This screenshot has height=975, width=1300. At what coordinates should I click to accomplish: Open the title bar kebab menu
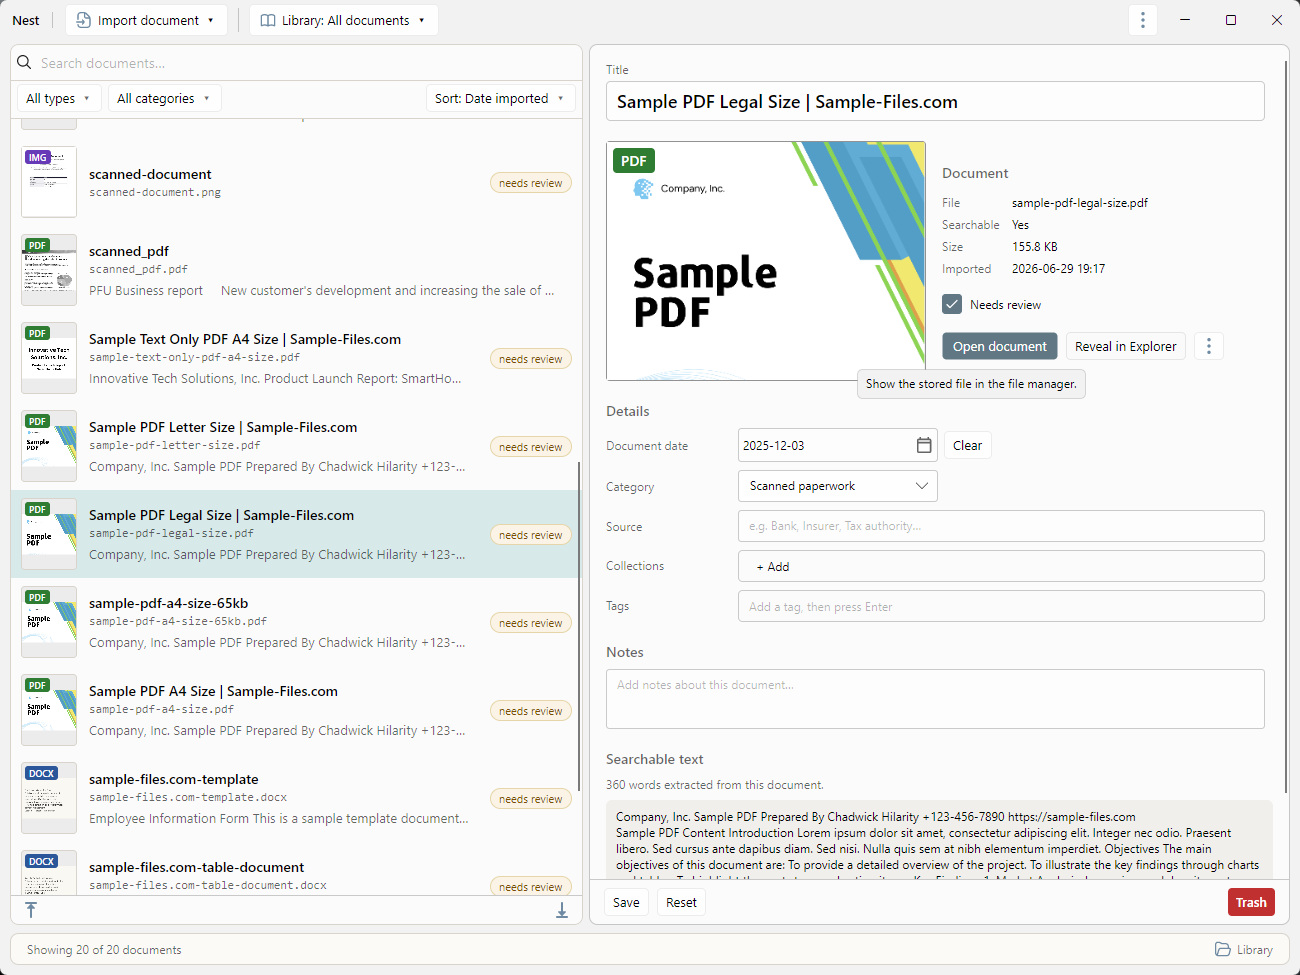[1143, 20]
